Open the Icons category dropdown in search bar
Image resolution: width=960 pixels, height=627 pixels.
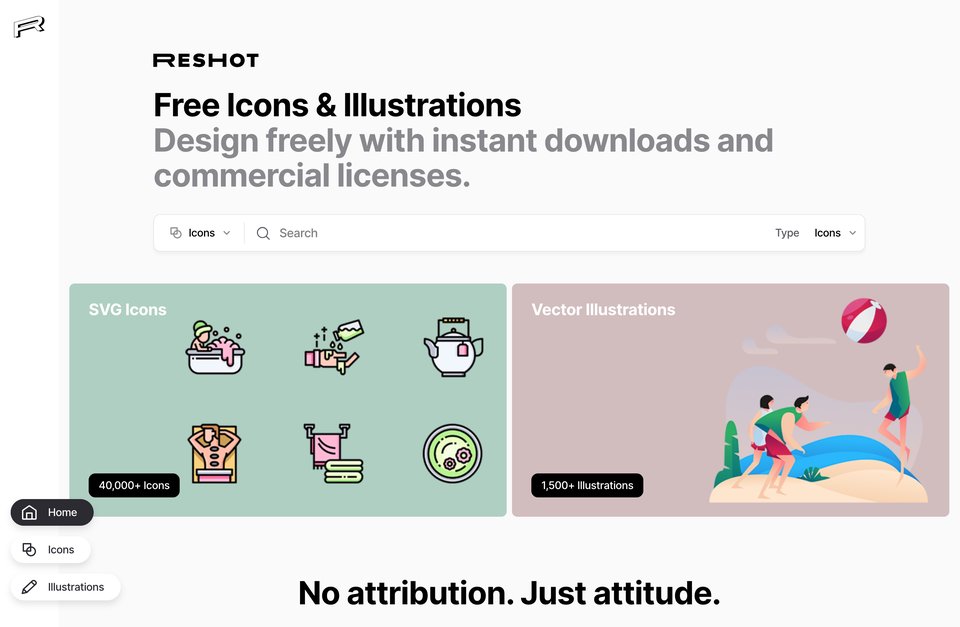point(200,233)
